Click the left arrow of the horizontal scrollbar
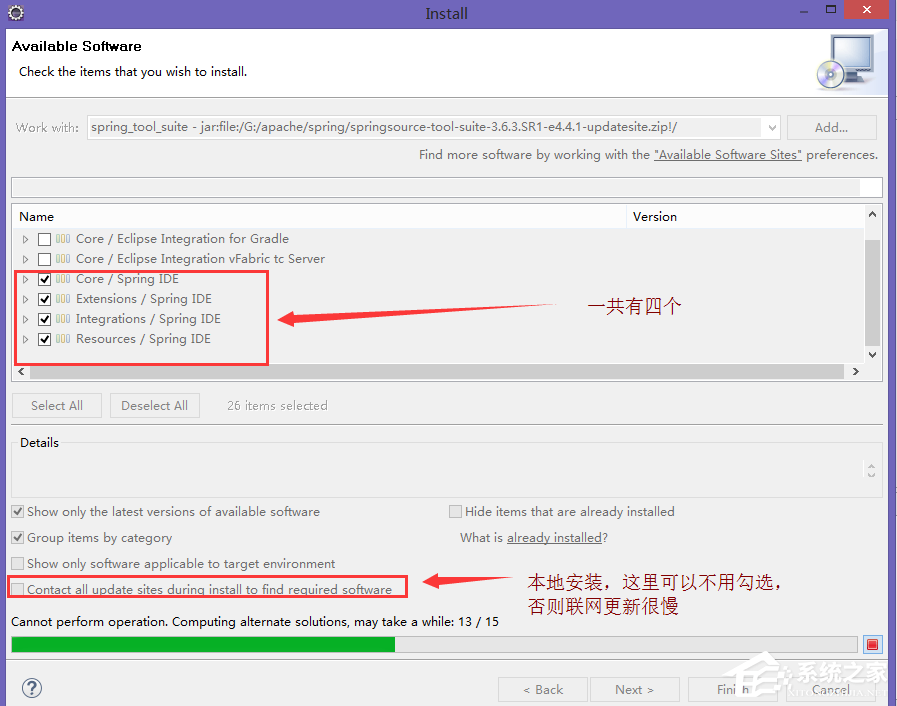The width and height of the screenshot is (897, 706). [21, 371]
